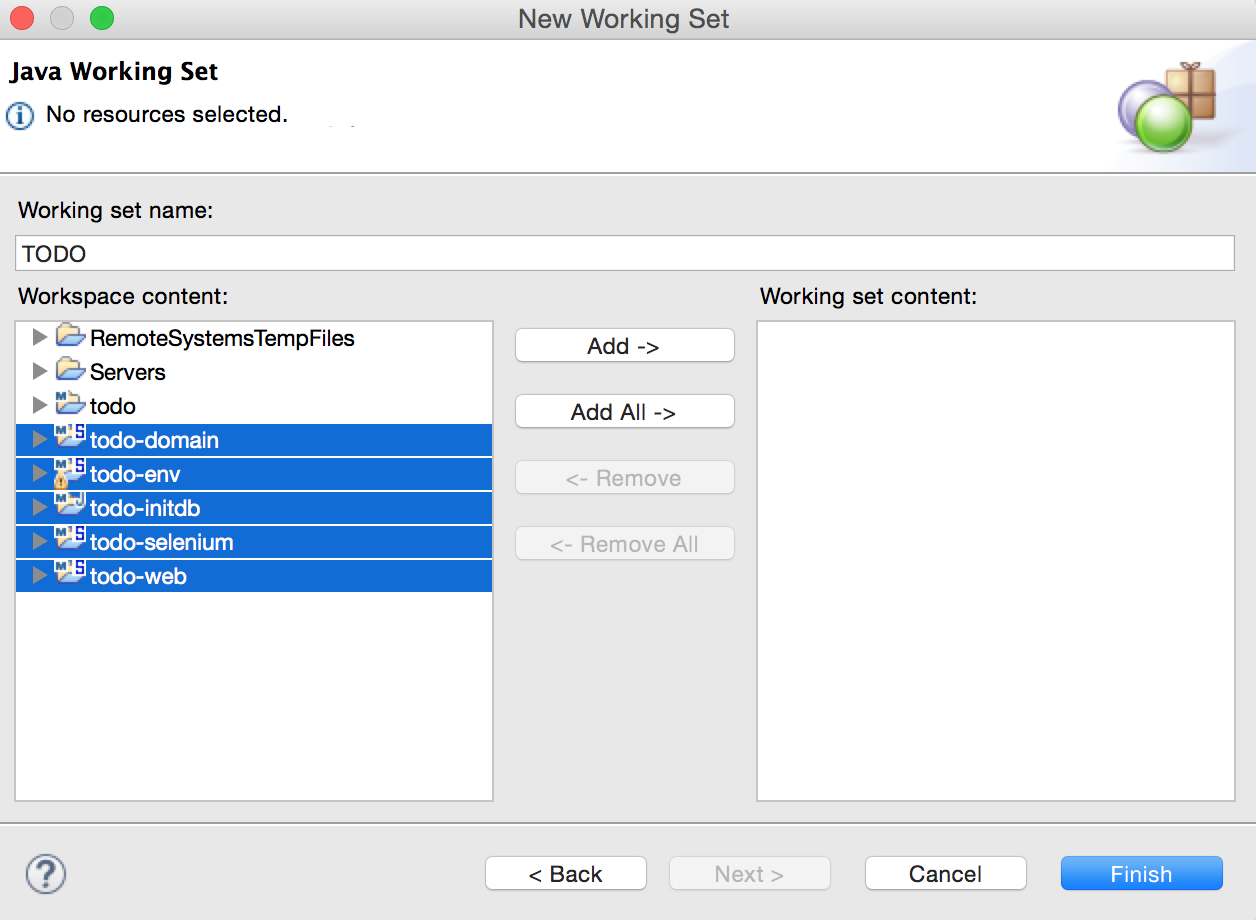The height and width of the screenshot is (920, 1256).
Task: Click the RemoteSystemsTempFiles folder icon
Action: pyautogui.click(x=69, y=338)
